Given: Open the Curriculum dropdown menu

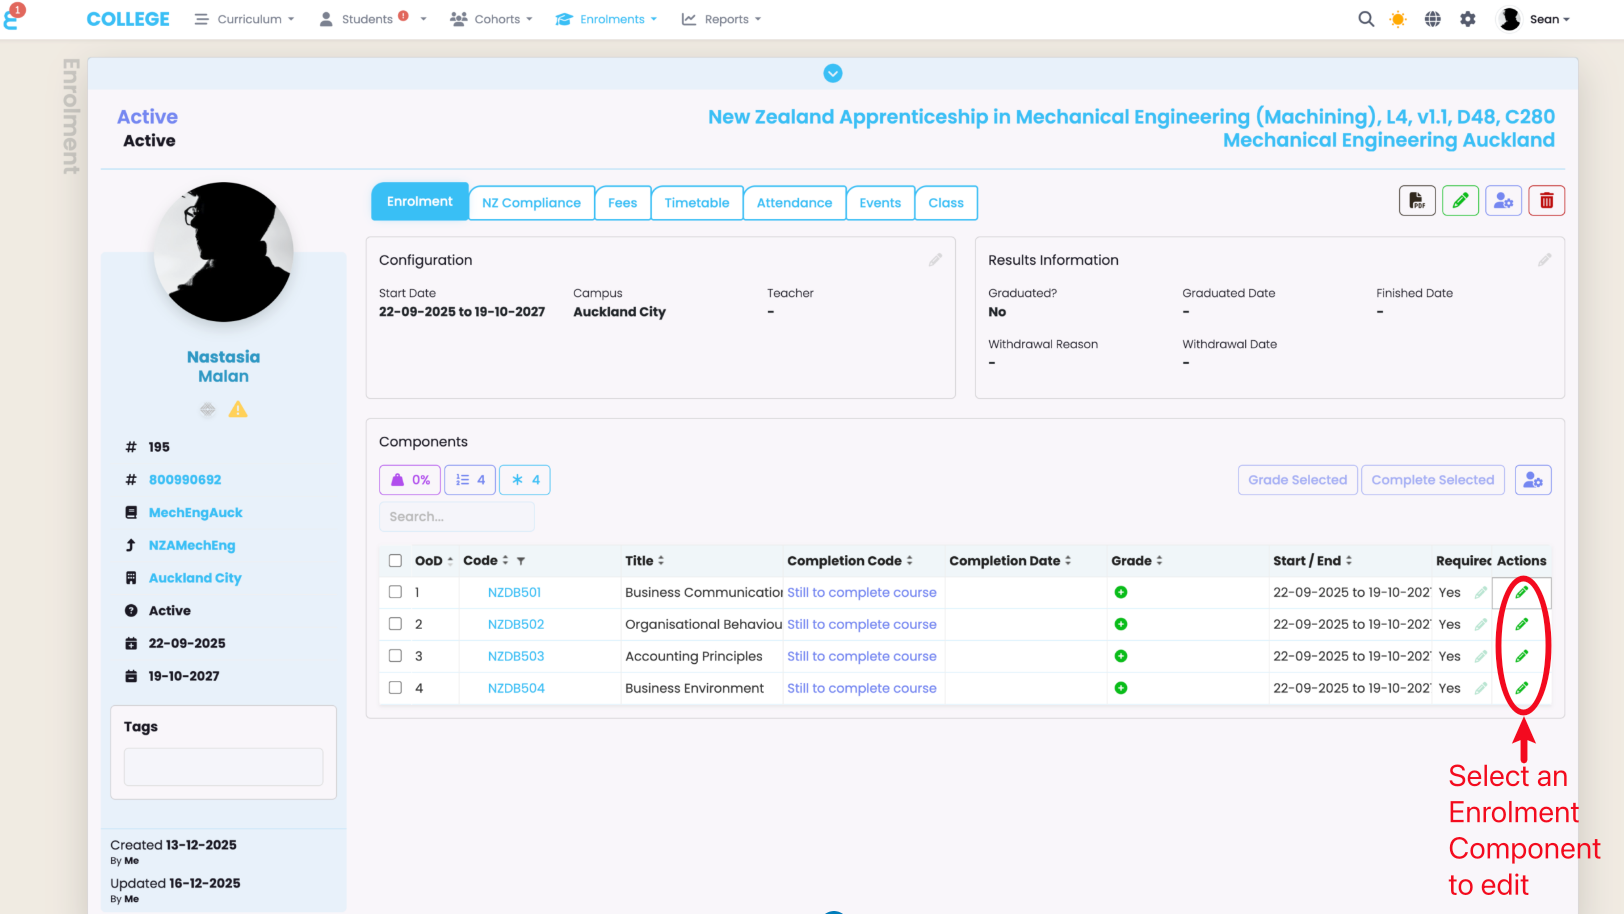Looking at the screenshot, I should pos(245,19).
